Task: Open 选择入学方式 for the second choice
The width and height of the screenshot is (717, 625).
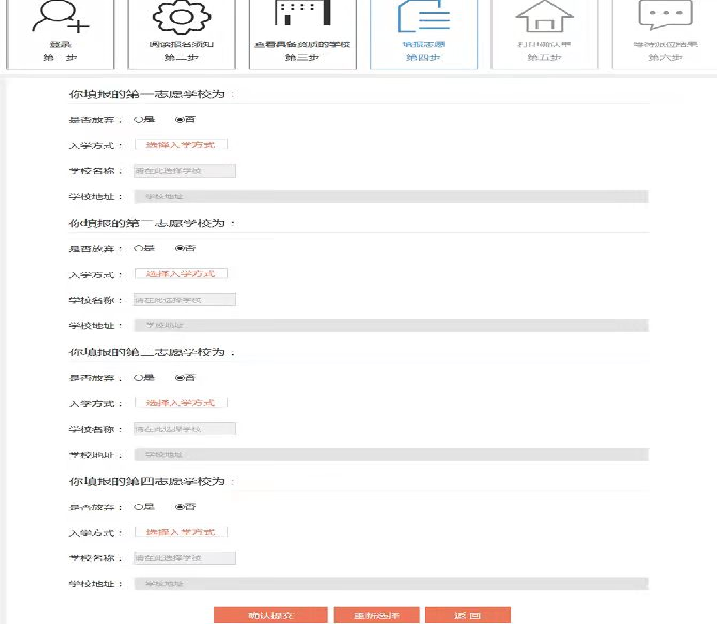Action: (x=181, y=274)
